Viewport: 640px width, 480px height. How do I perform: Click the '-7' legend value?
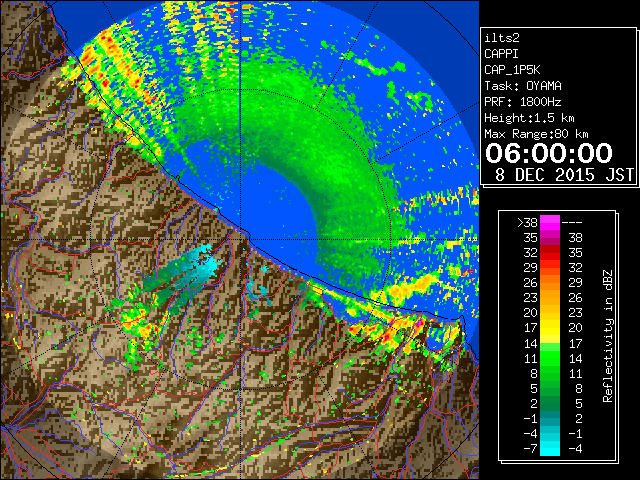[530, 449]
